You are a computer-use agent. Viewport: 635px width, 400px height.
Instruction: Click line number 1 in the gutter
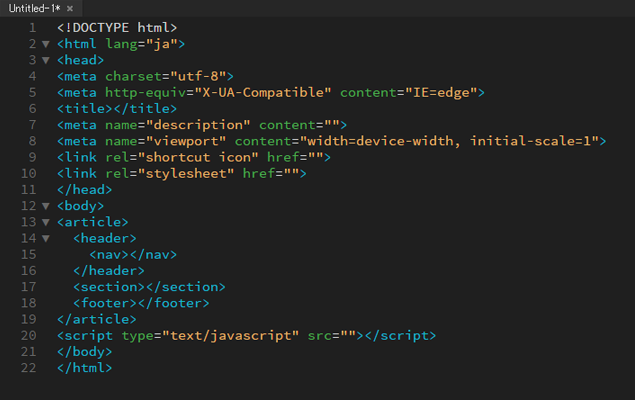[32, 27]
